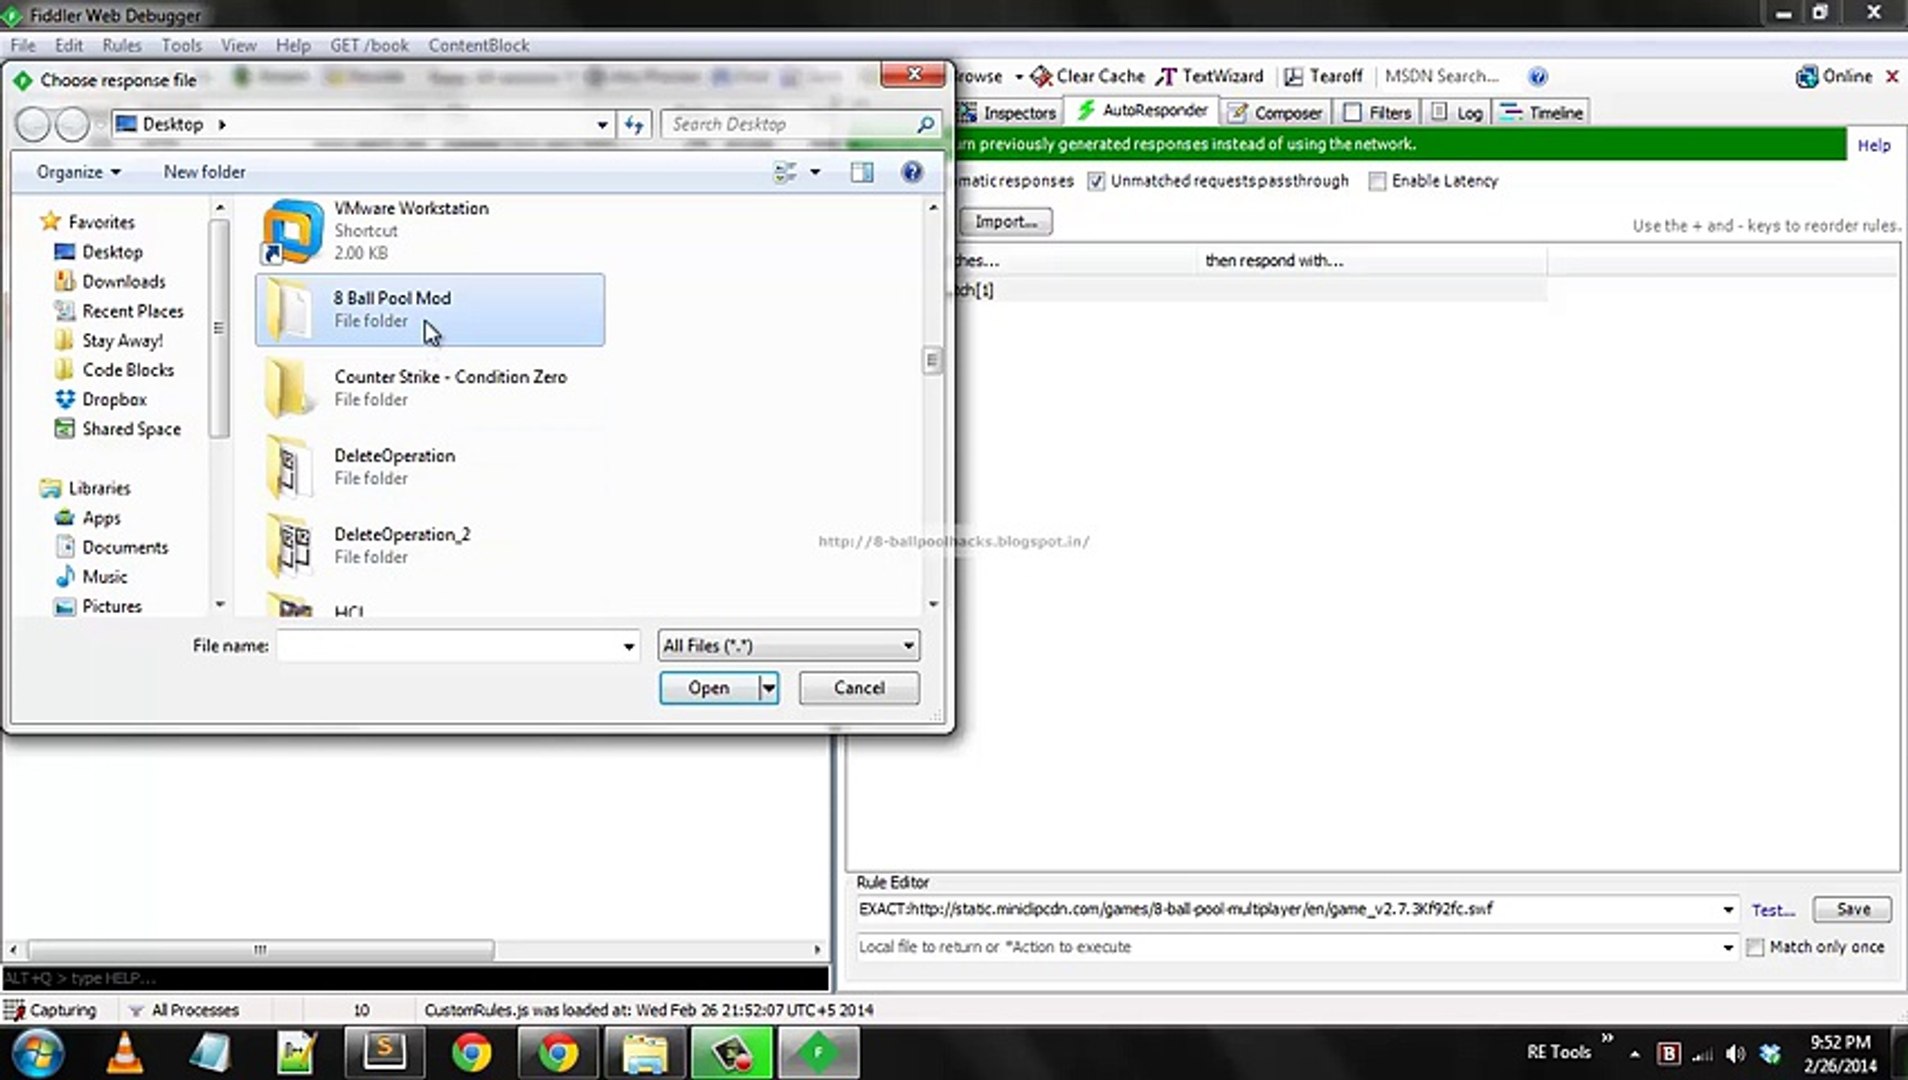Click the Save button in Rule Editor
The height and width of the screenshot is (1080, 1908).
(x=1852, y=909)
